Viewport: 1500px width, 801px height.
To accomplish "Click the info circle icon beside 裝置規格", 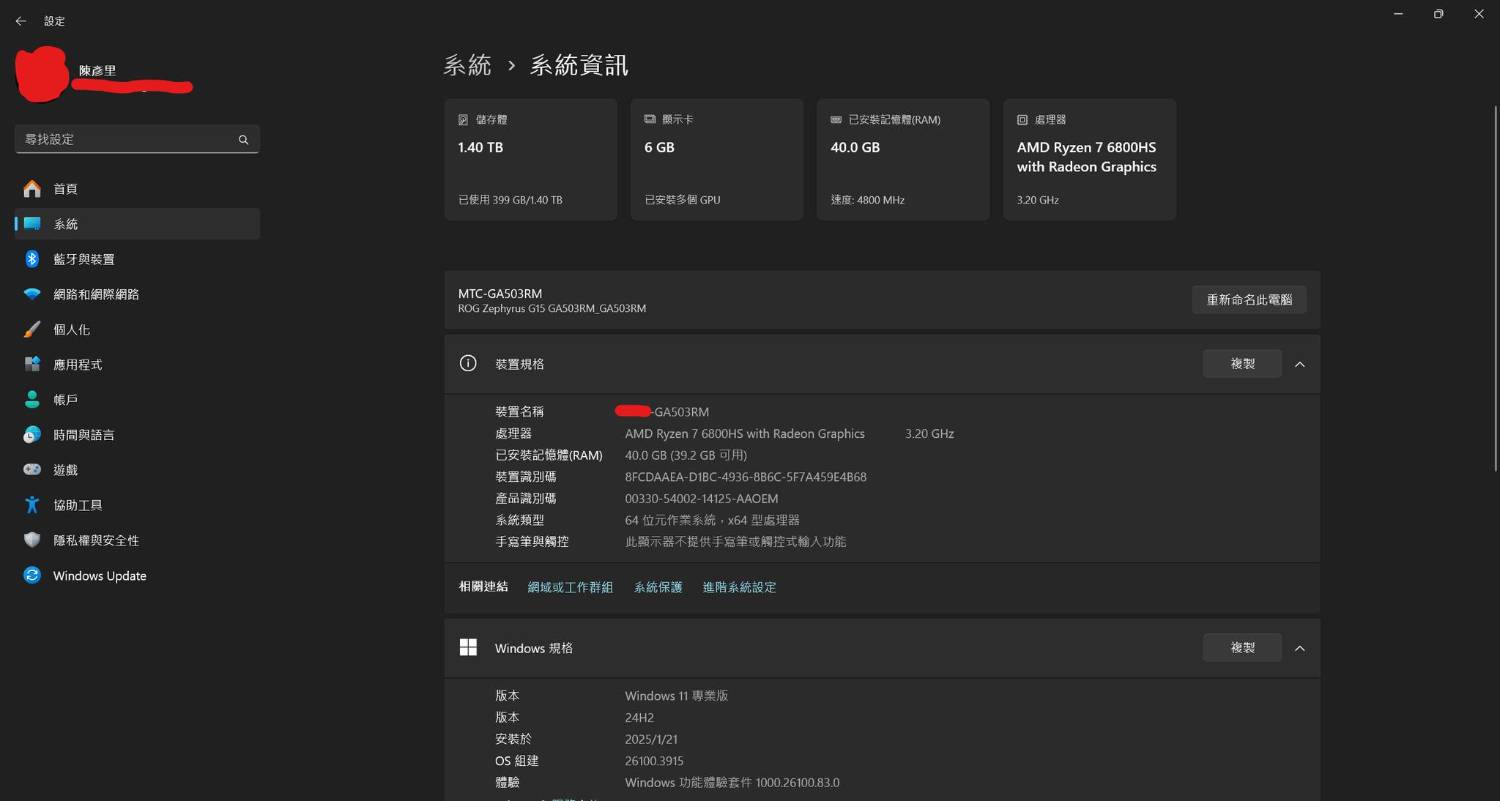I will (x=468, y=363).
